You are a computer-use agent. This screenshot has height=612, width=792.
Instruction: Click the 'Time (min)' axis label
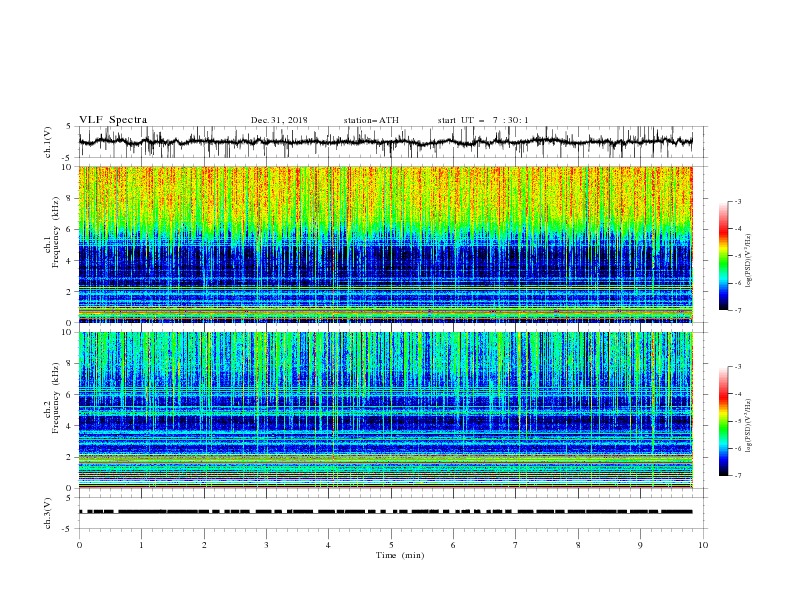pyautogui.click(x=400, y=555)
